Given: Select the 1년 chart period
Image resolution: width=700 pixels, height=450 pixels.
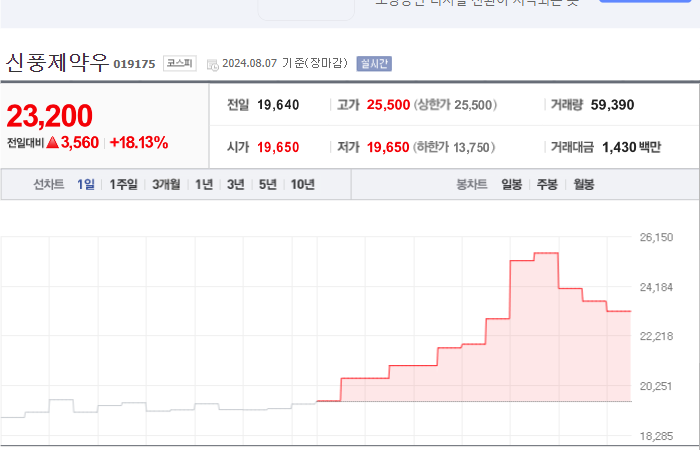Looking at the screenshot, I should tap(204, 184).
